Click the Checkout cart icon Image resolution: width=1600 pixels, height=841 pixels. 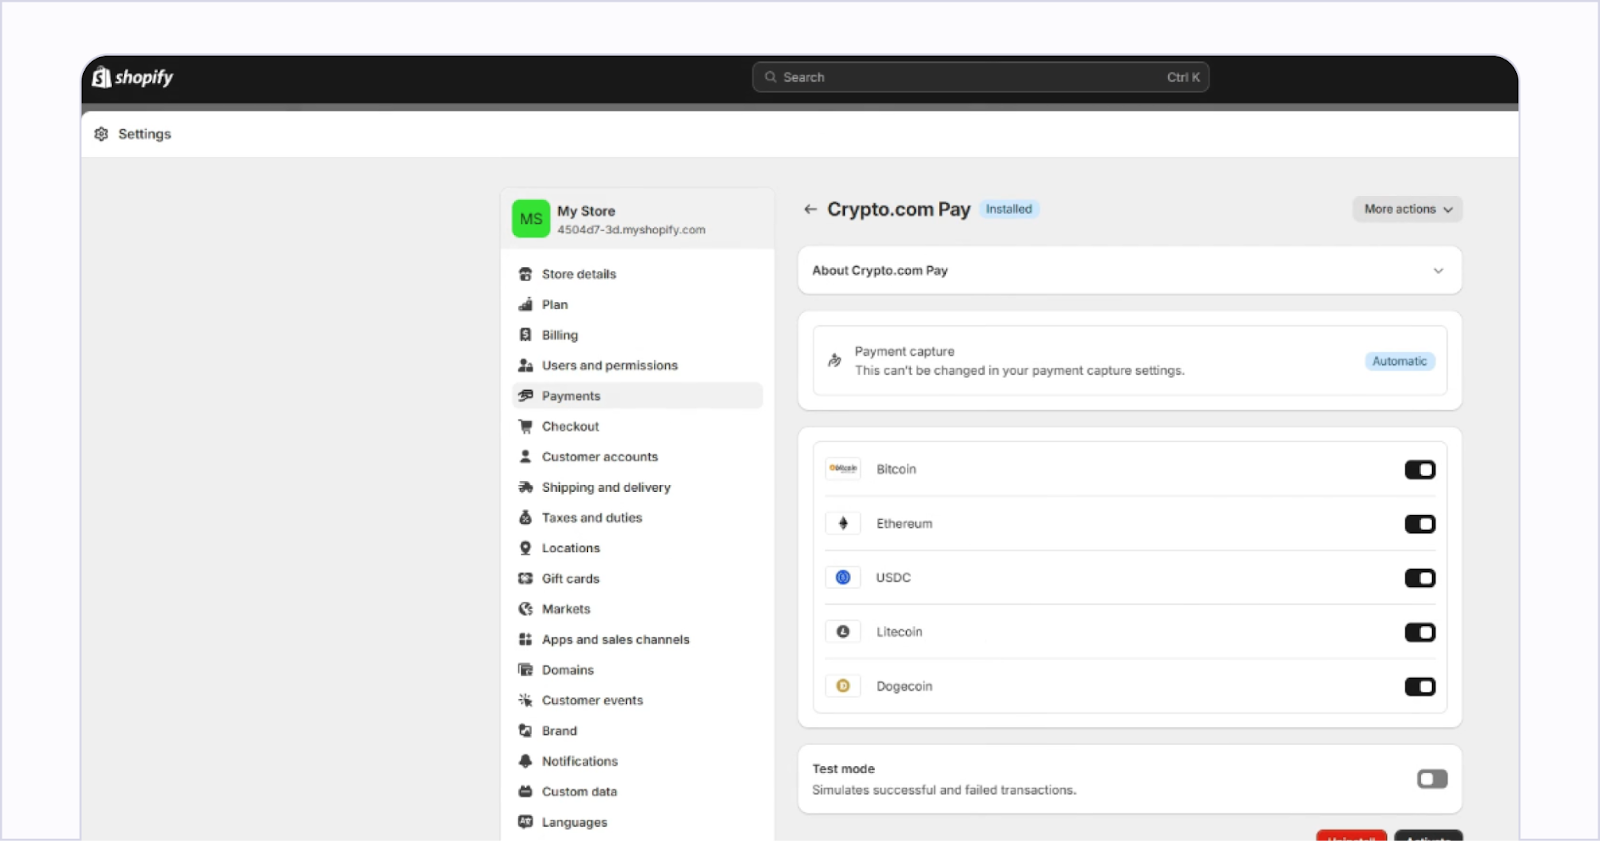pos(525,426)
